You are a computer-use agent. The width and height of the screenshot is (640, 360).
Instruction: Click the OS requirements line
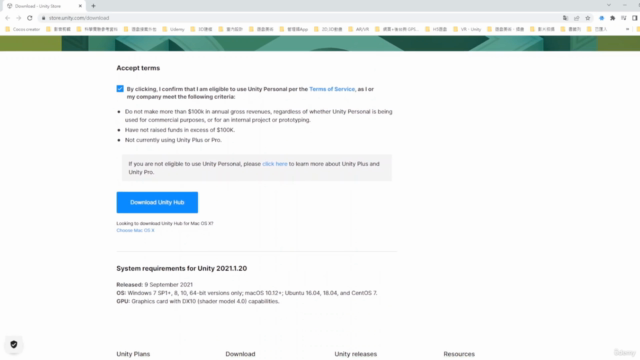pos(247,293)
